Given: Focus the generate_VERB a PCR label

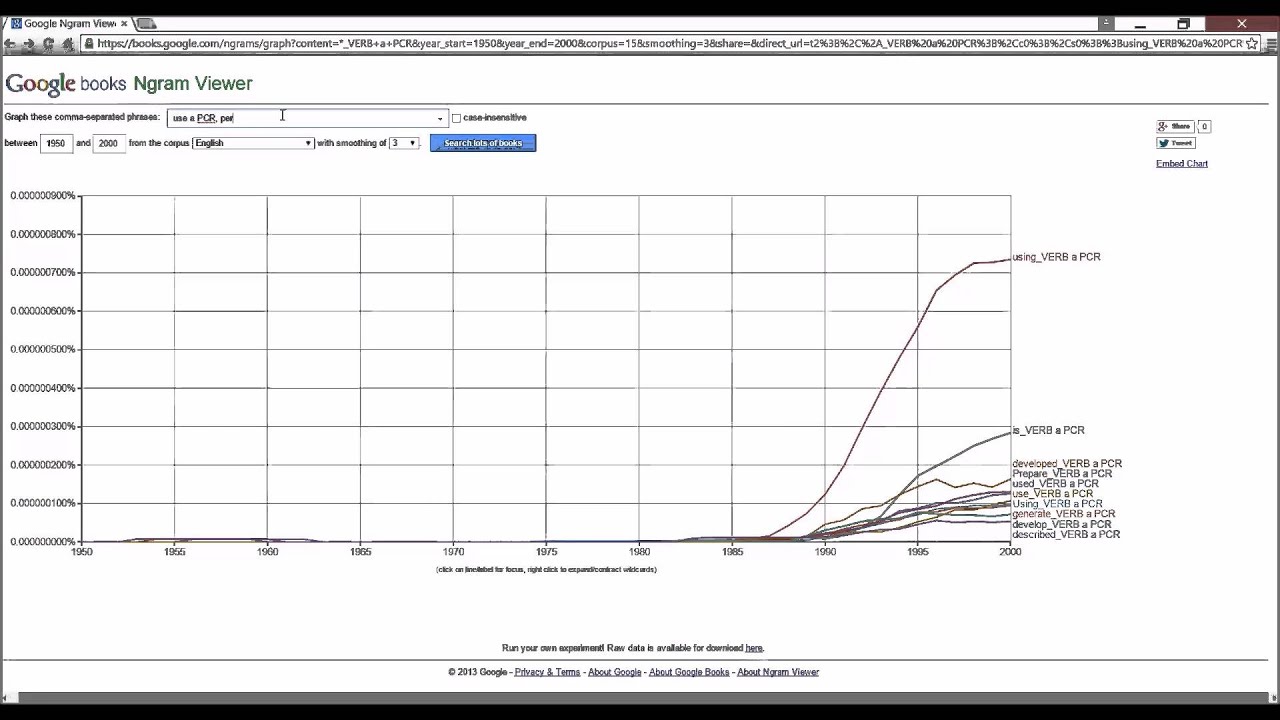Looking at the screenshot, I should tap(1063, 514).
